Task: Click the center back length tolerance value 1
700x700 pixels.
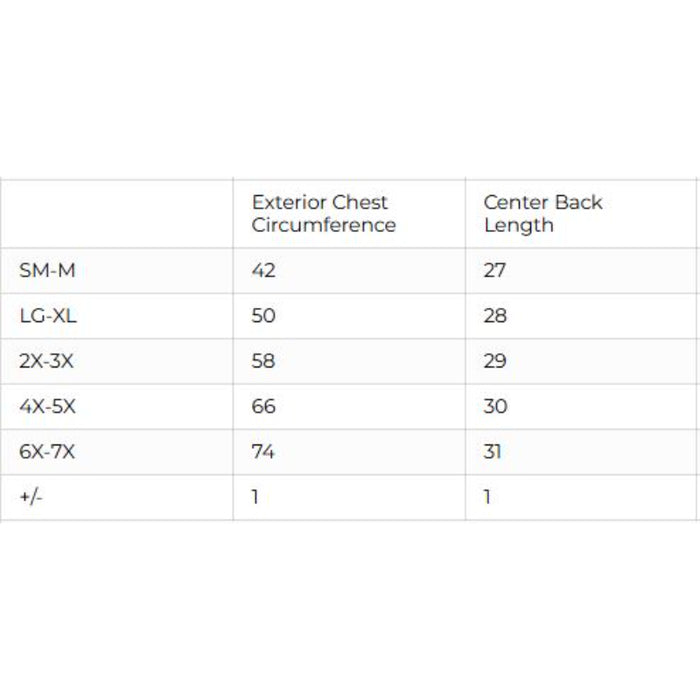Action: click(488, 497)
